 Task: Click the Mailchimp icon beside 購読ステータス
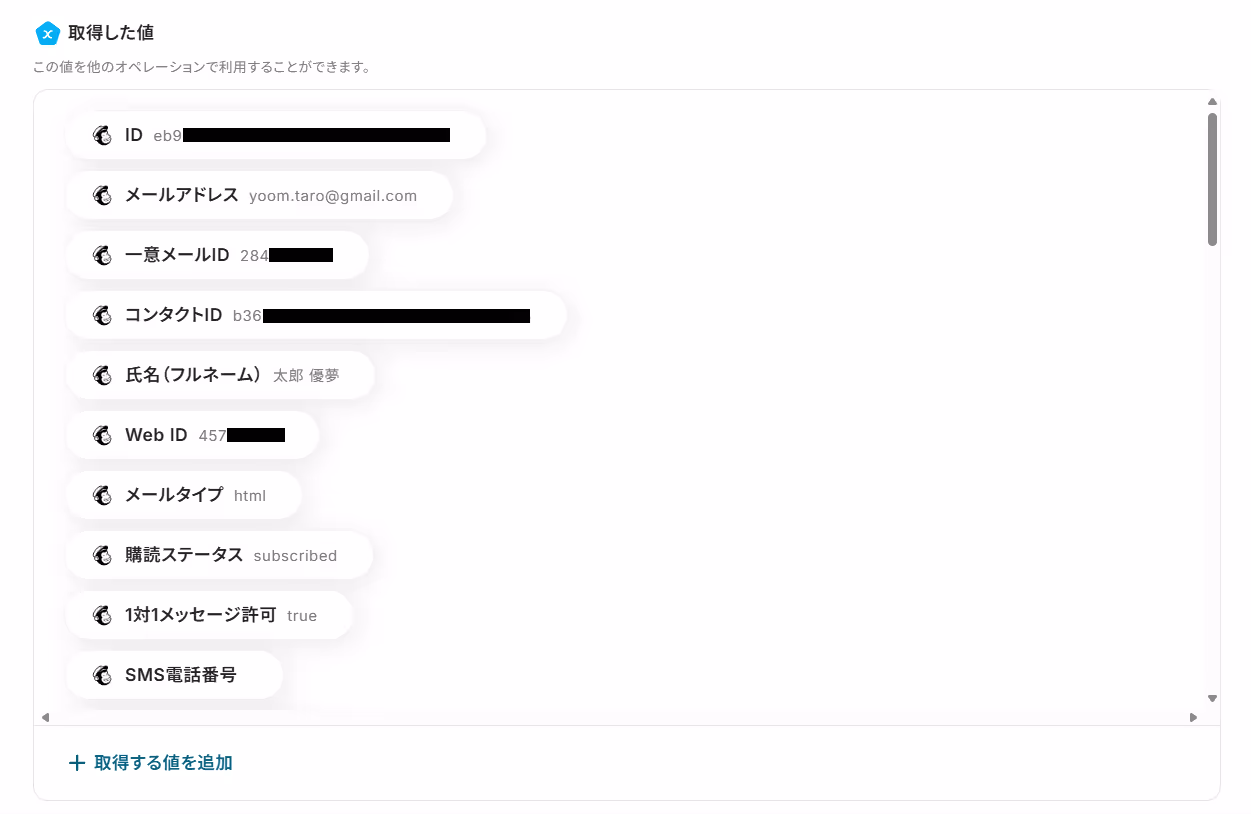pyautogui.click(x=102, y=555)
